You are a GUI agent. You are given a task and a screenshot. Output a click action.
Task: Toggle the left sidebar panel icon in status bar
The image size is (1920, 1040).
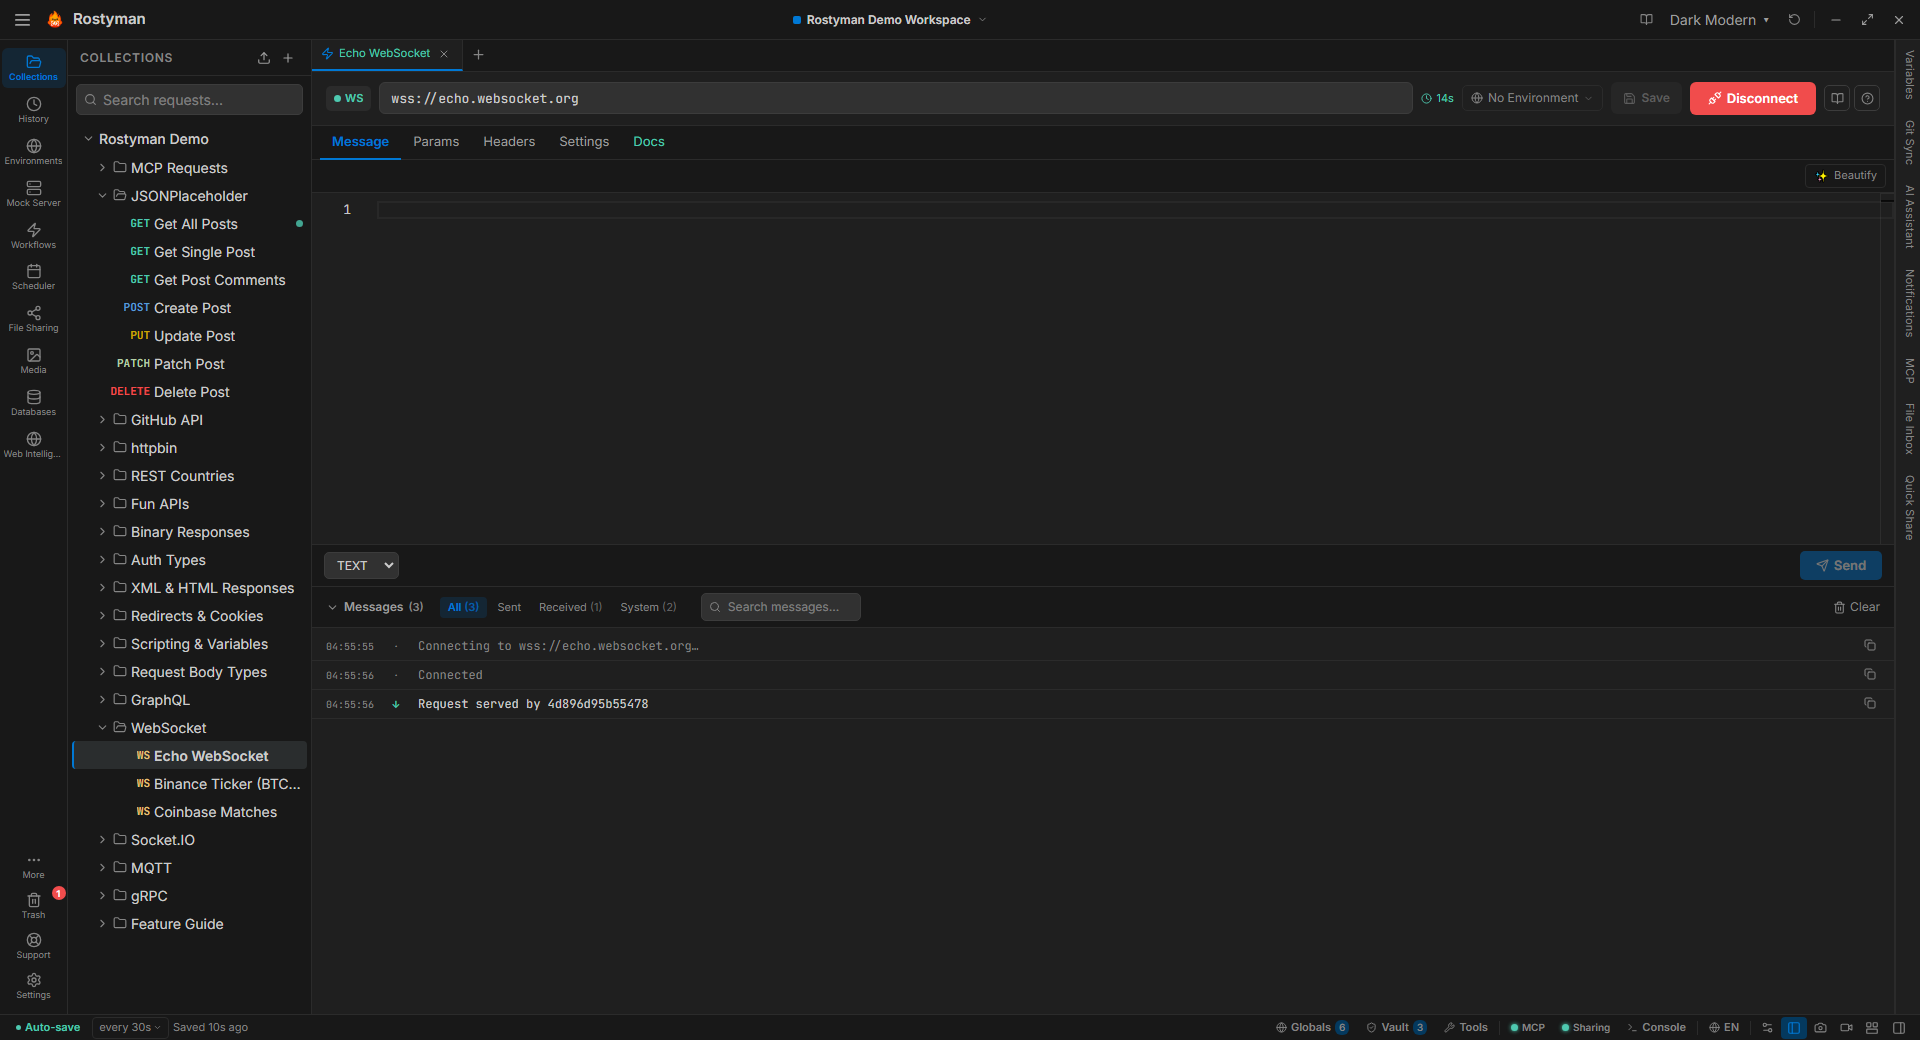[1794, 1027]
